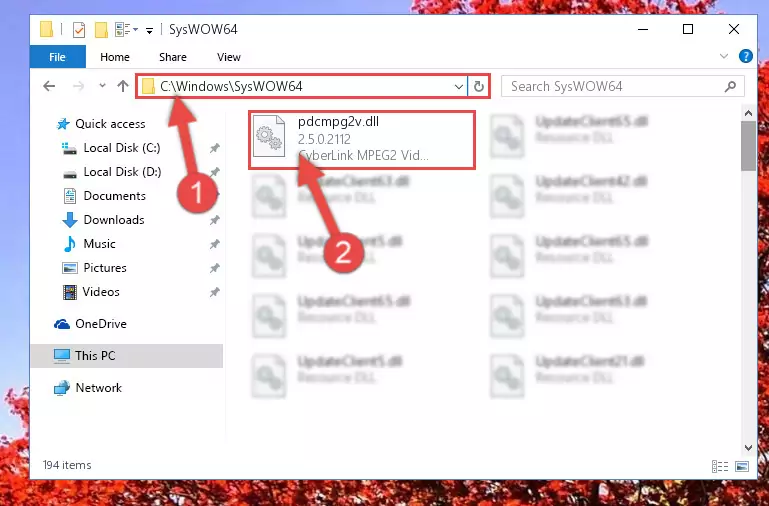Maximize the SysWOW64 window
Screen dimensions: 769x506
click(688, 29)
